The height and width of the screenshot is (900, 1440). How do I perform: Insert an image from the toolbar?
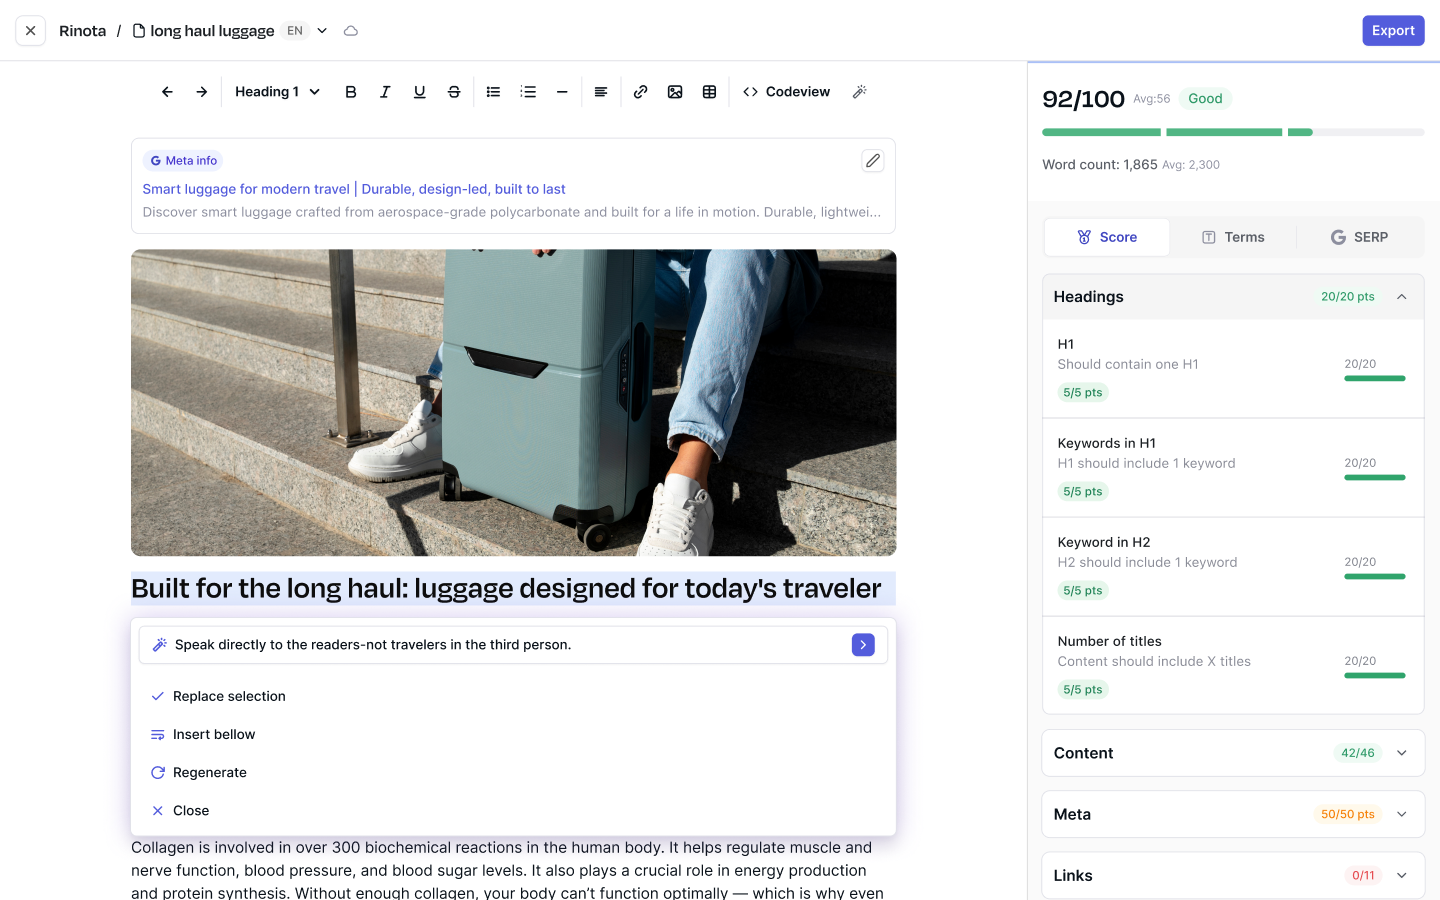(675, 92)
